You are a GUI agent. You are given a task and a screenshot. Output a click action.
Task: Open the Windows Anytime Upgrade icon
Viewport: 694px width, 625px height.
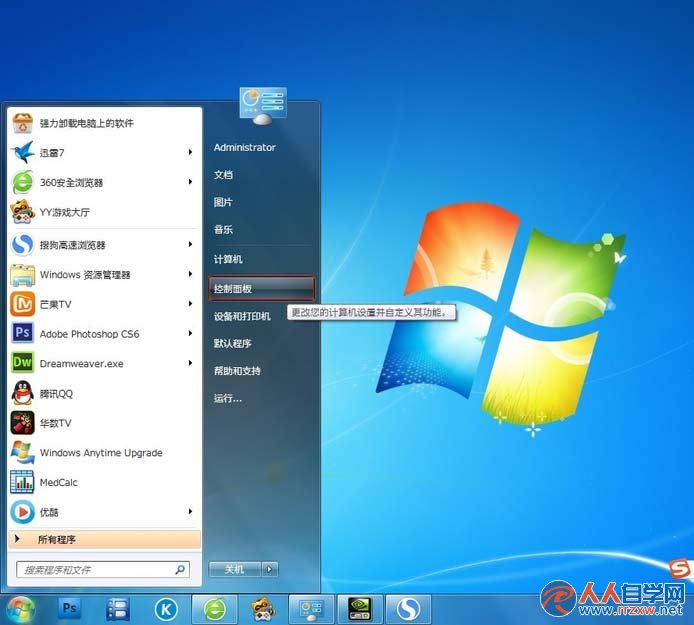pos(23,452)
